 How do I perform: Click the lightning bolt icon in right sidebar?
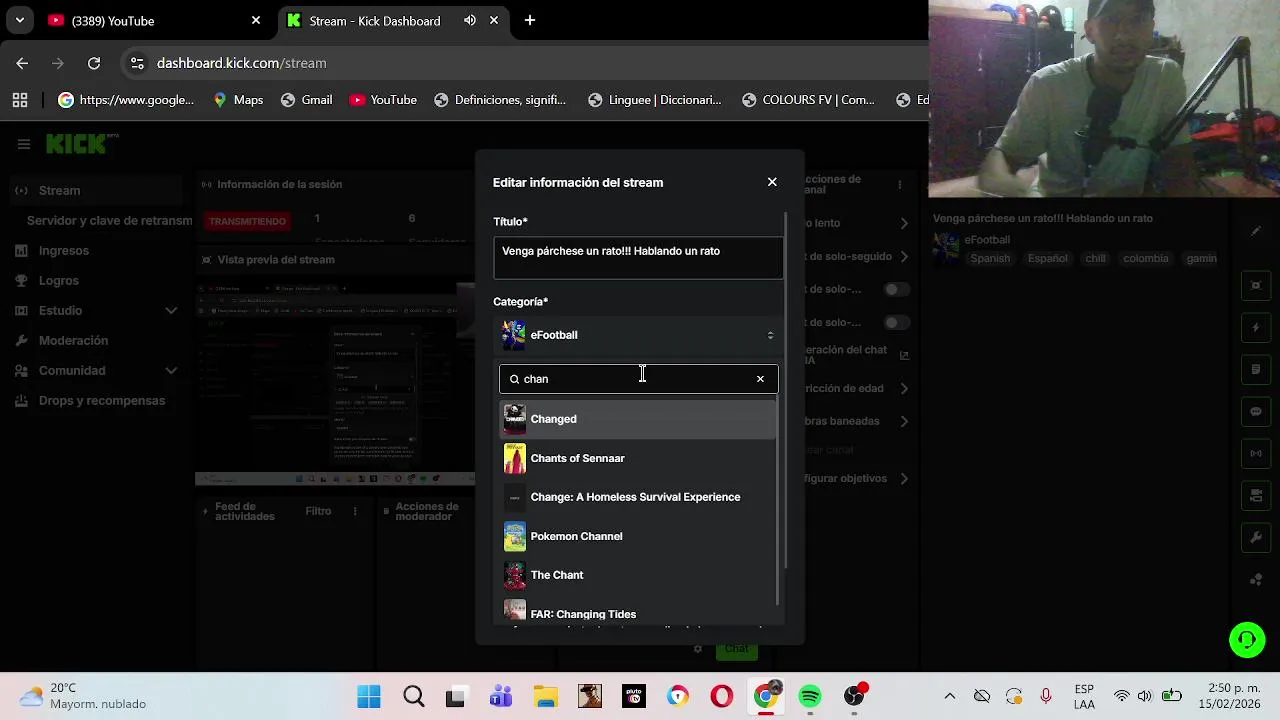[1256, 327]
